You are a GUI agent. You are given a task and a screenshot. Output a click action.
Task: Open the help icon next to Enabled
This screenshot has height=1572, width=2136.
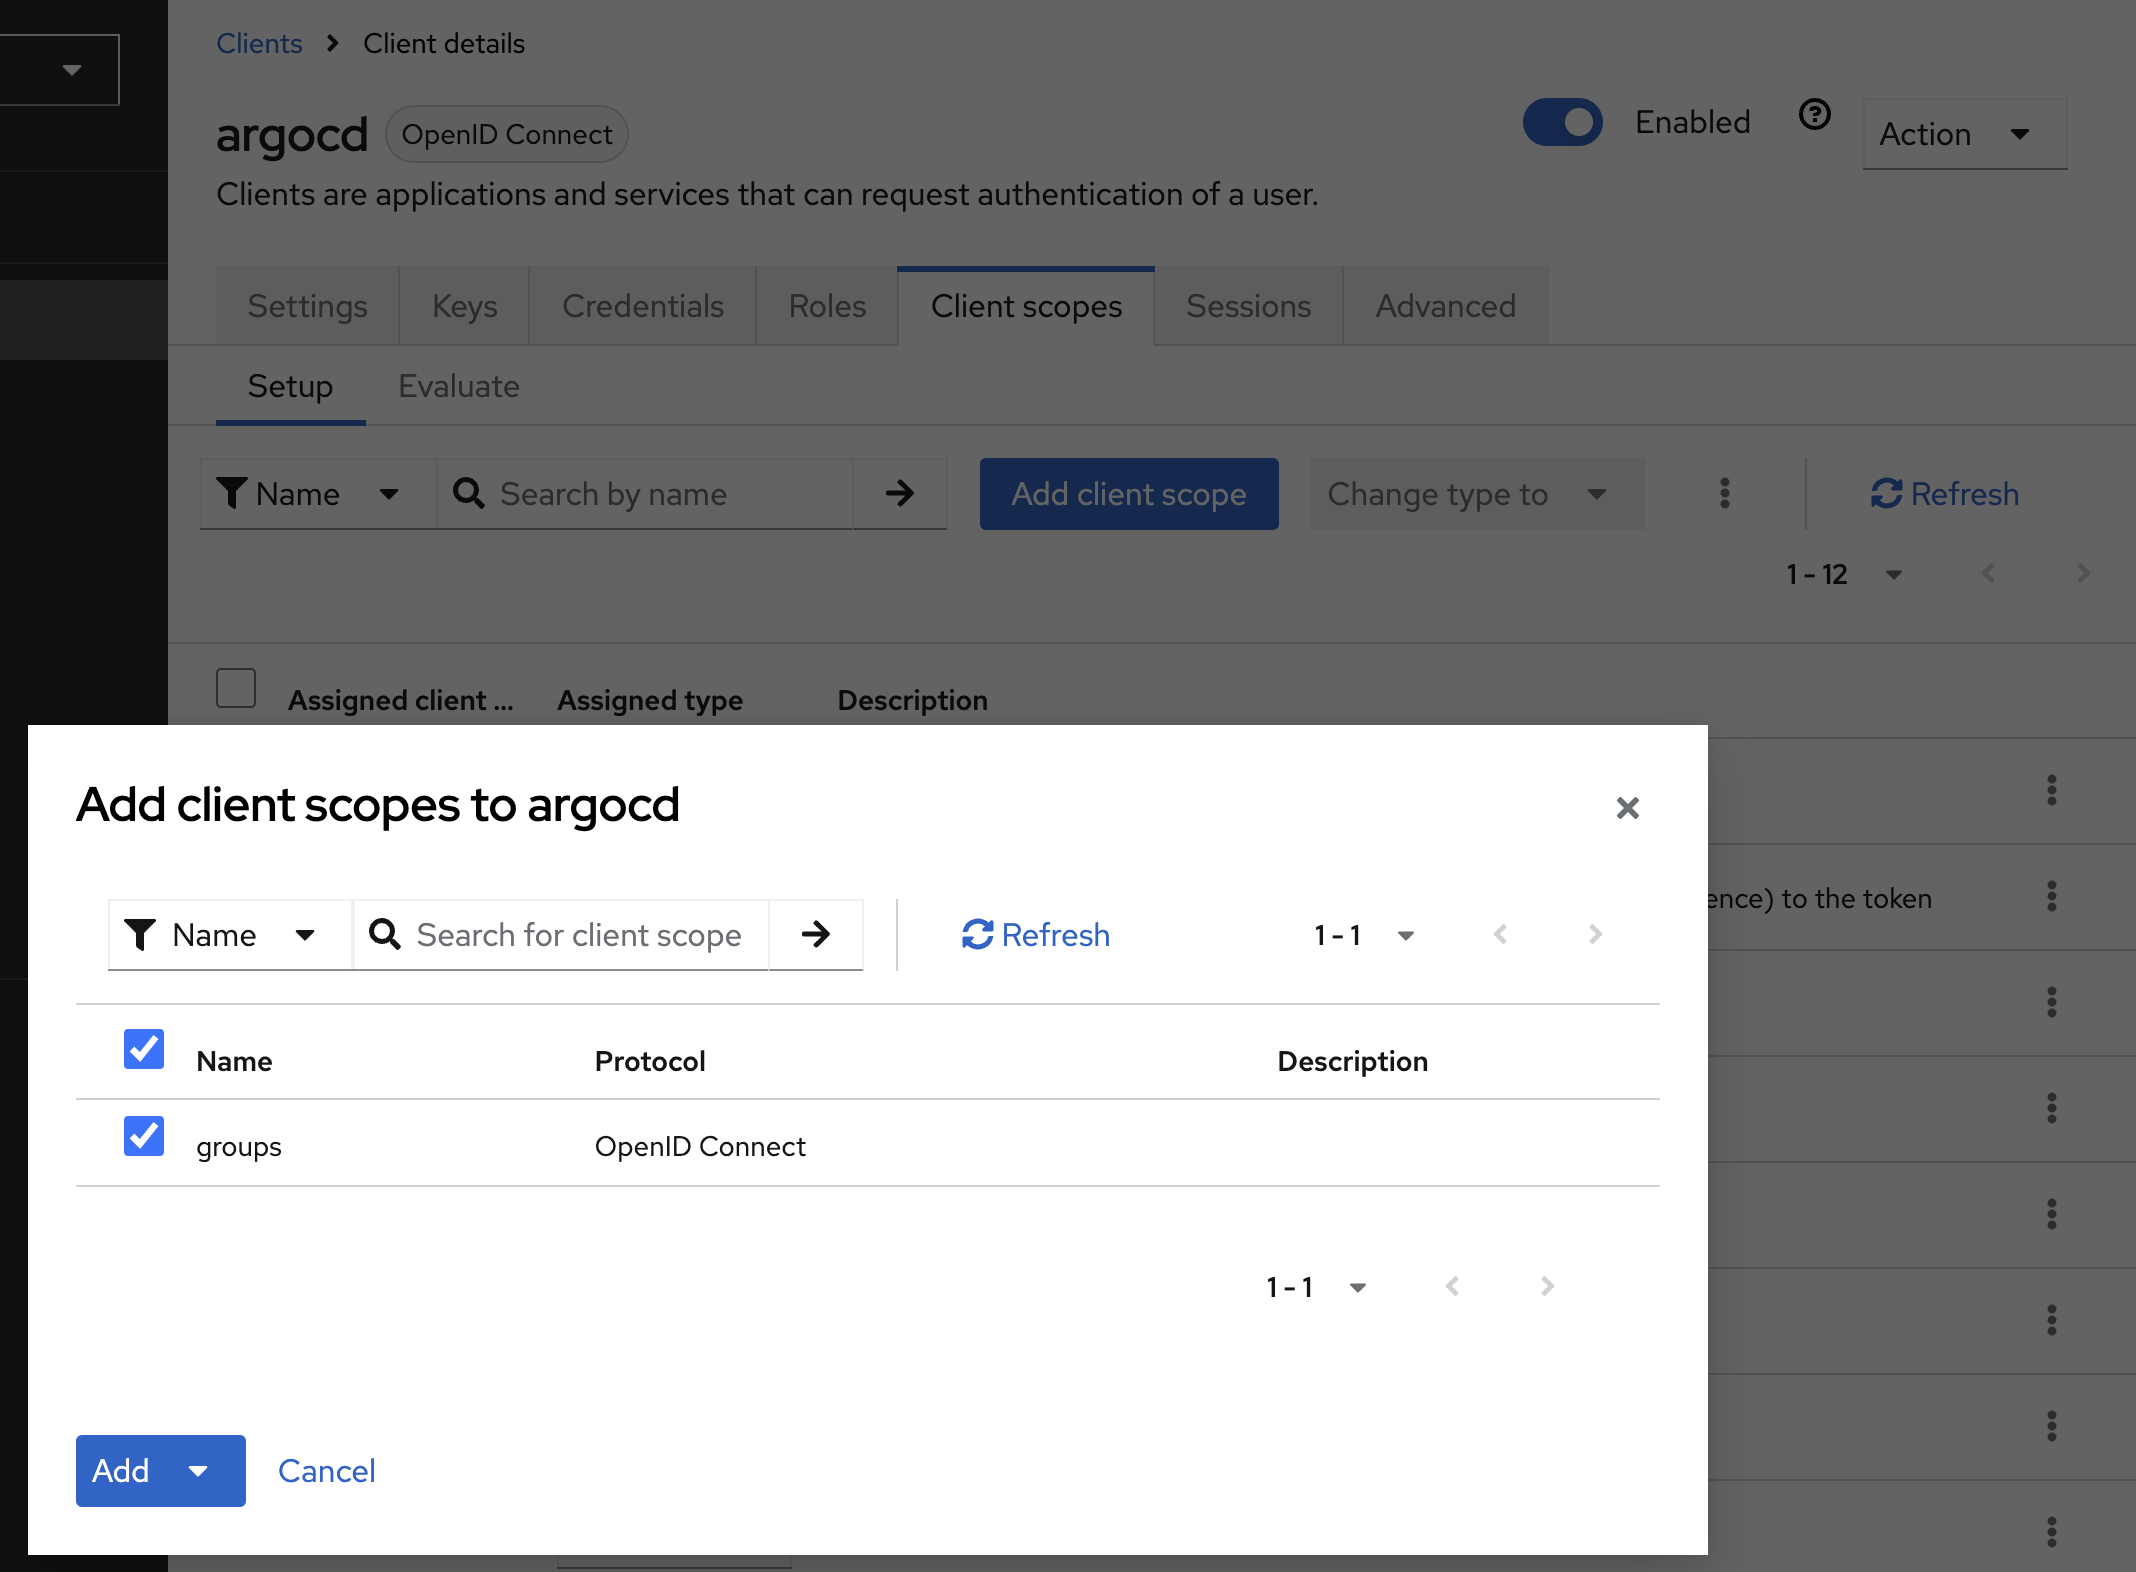tap(1814, 115)
